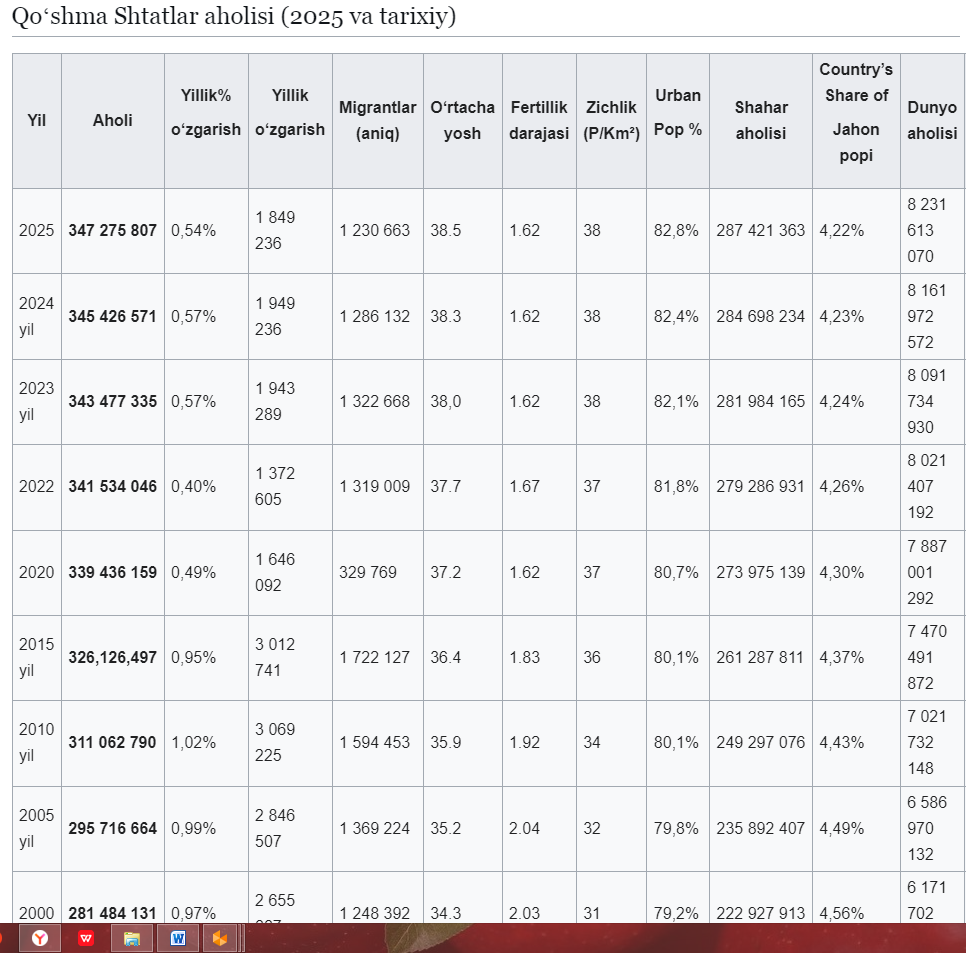Click the 'Fertillik darajasi' header cell
The image size is (966, 953).
click(539, 121)
